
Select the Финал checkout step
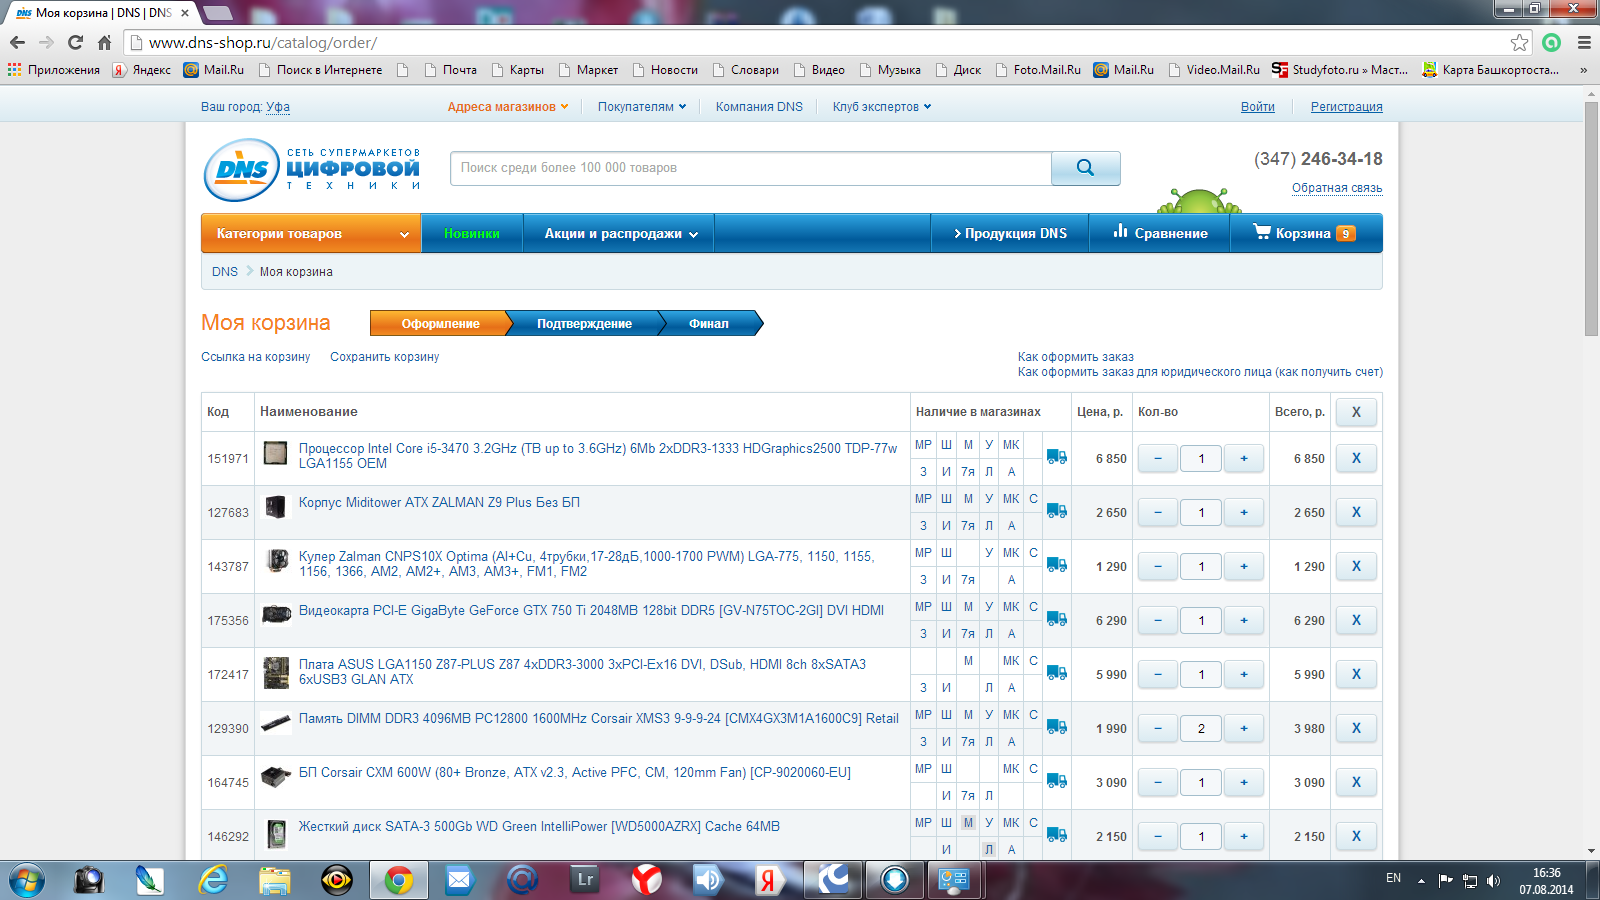(x=709, y=323)
